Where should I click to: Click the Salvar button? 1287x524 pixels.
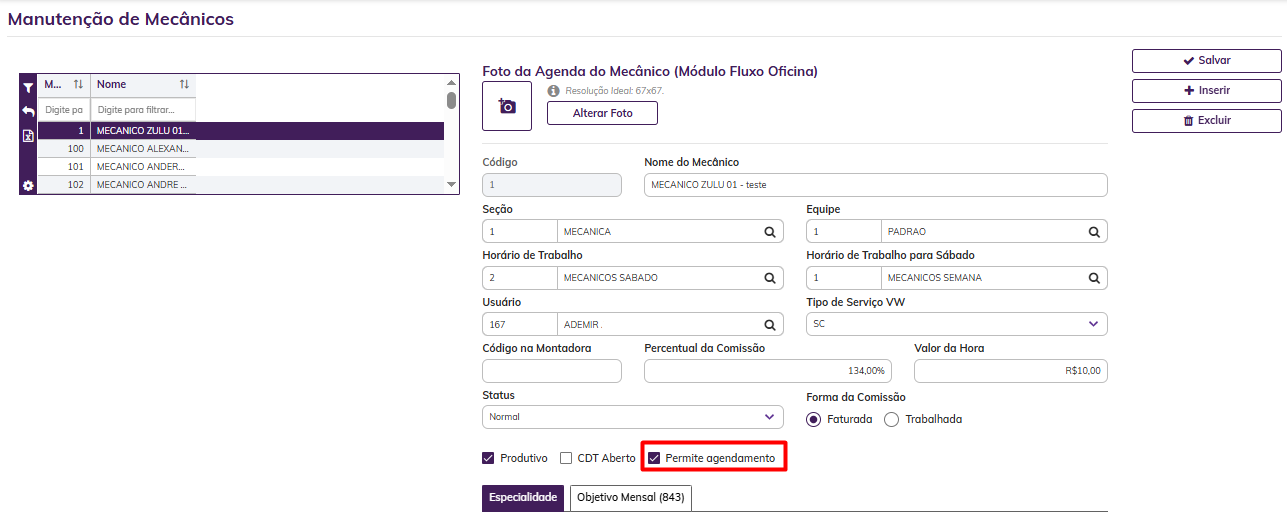tap(1206, 61)
